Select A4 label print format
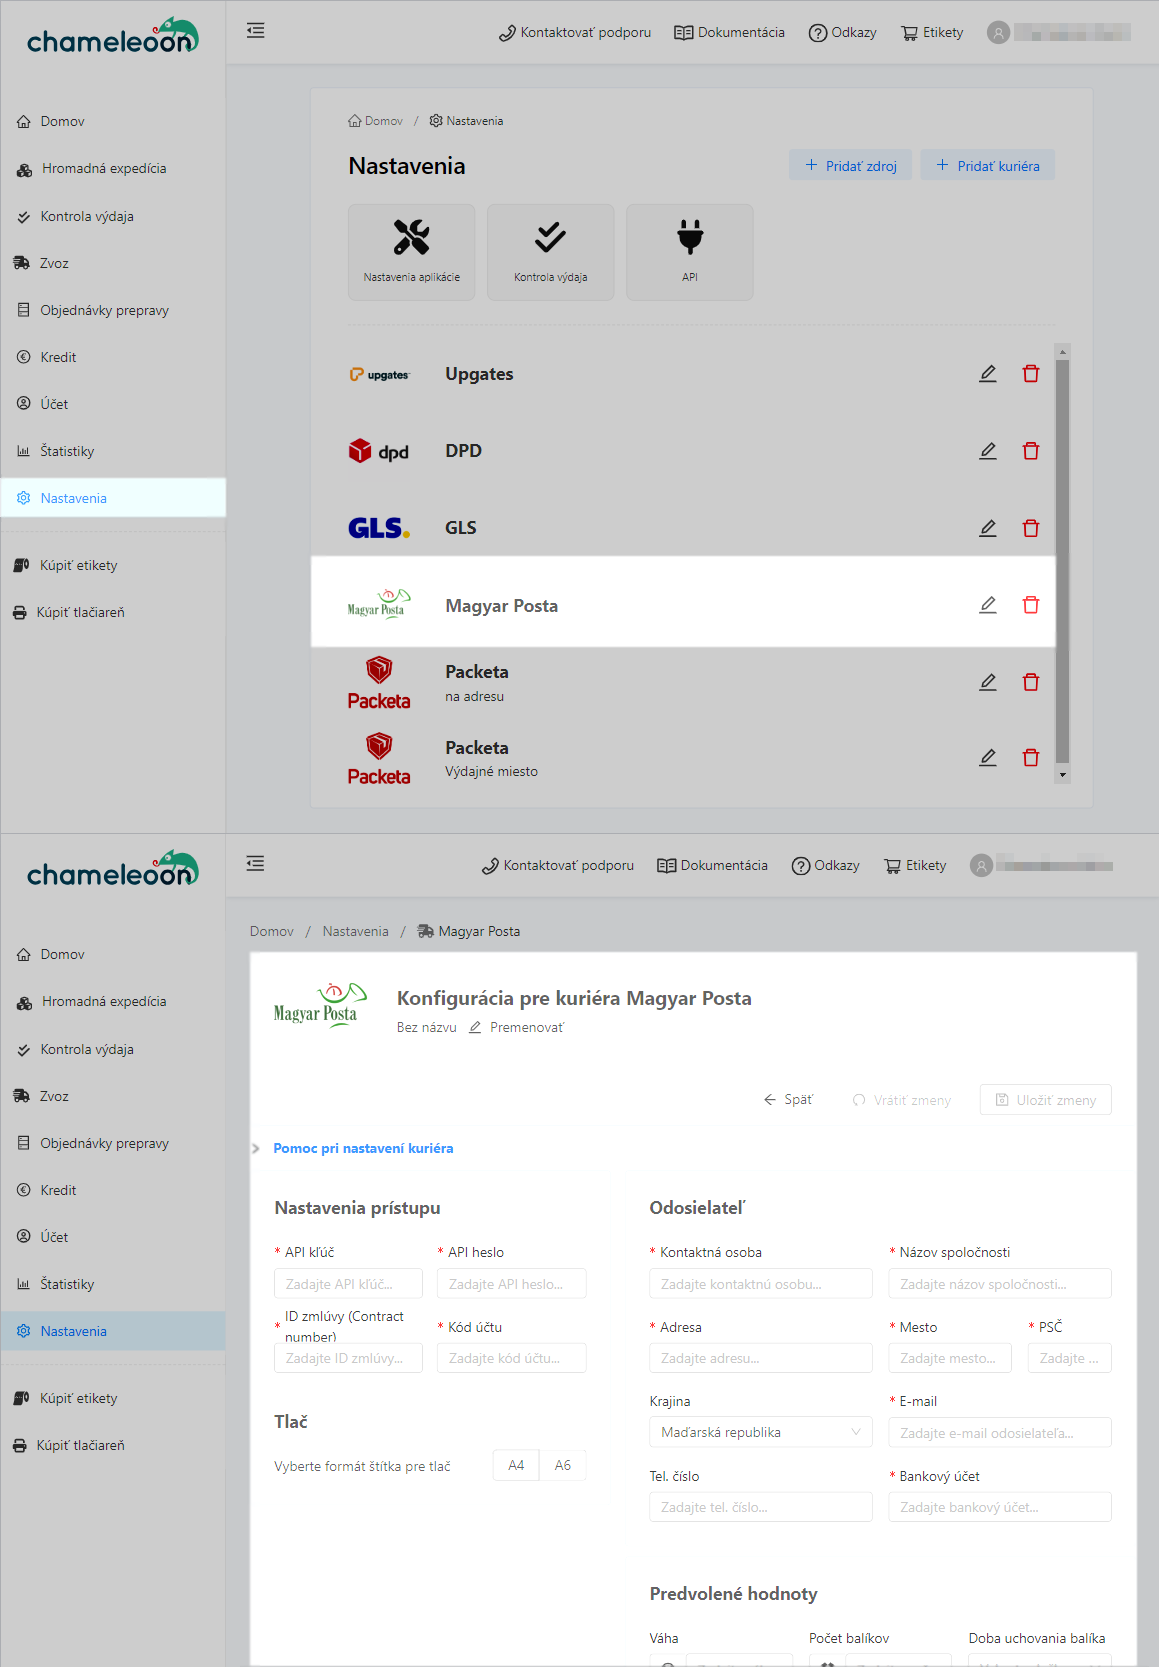This screenshot has height=1667, width=1159. point(516,1465)
